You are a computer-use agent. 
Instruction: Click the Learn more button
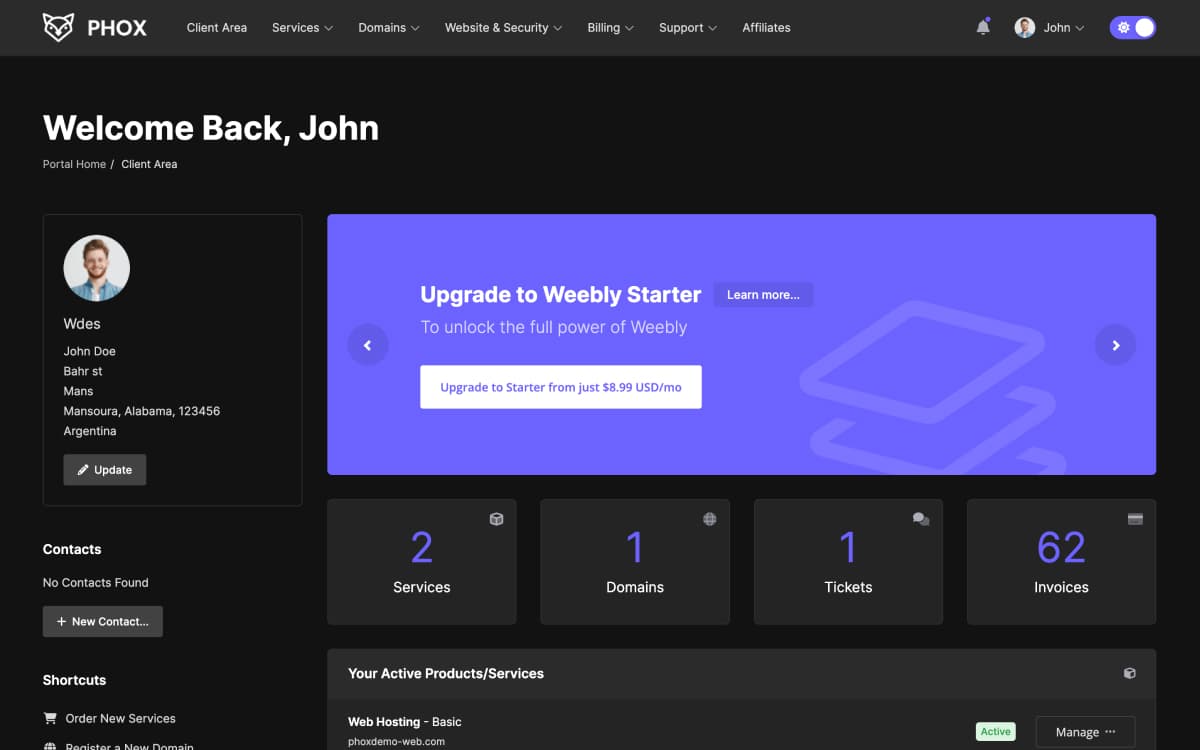[x=763, y=294]
